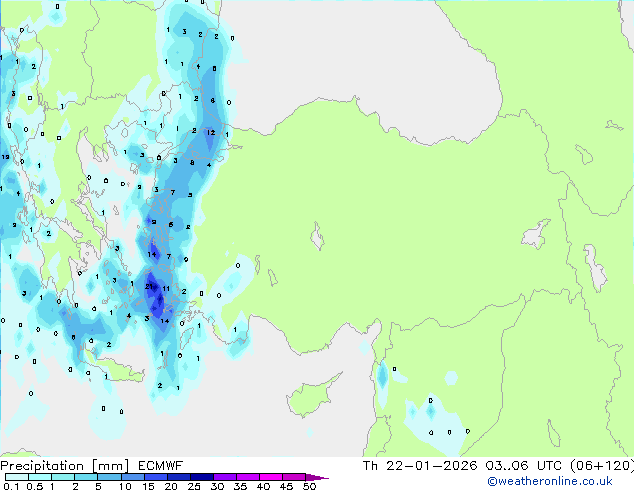Click the "21" precipitation value on the map
This screenshot has width=634, height=490.
coord(149,287)
